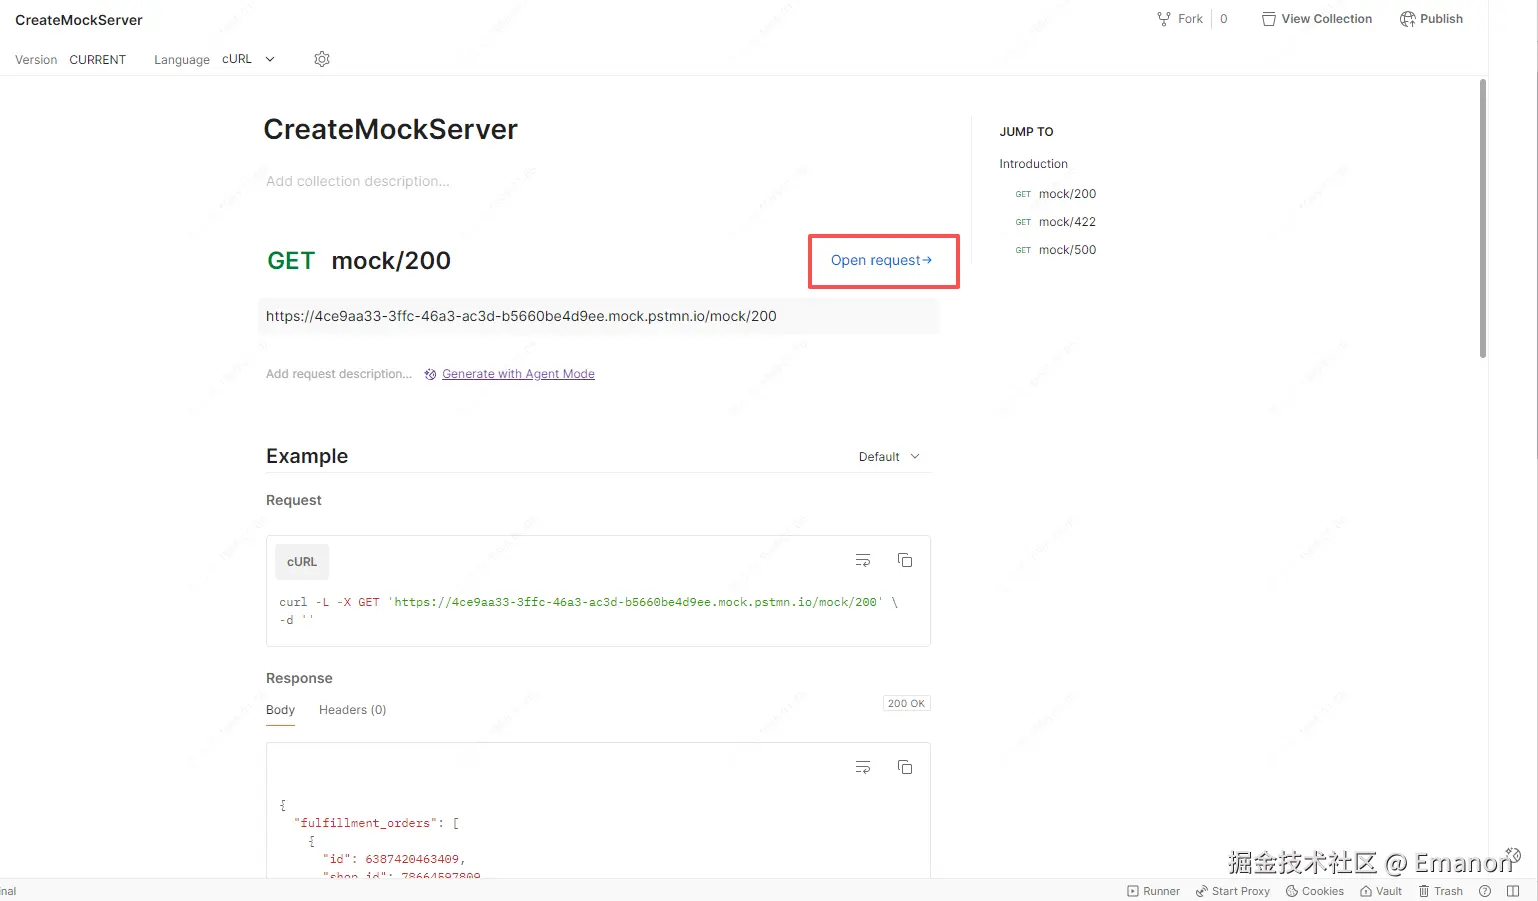The height and width of the screenshot is (901, 1538).
Task: Expand the Default example dropdown
Action: pos(889,457)
